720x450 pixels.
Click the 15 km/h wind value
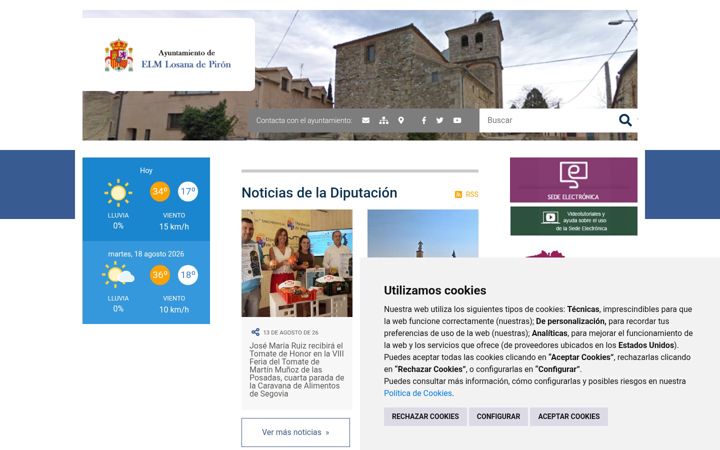[x=174, y=226]
